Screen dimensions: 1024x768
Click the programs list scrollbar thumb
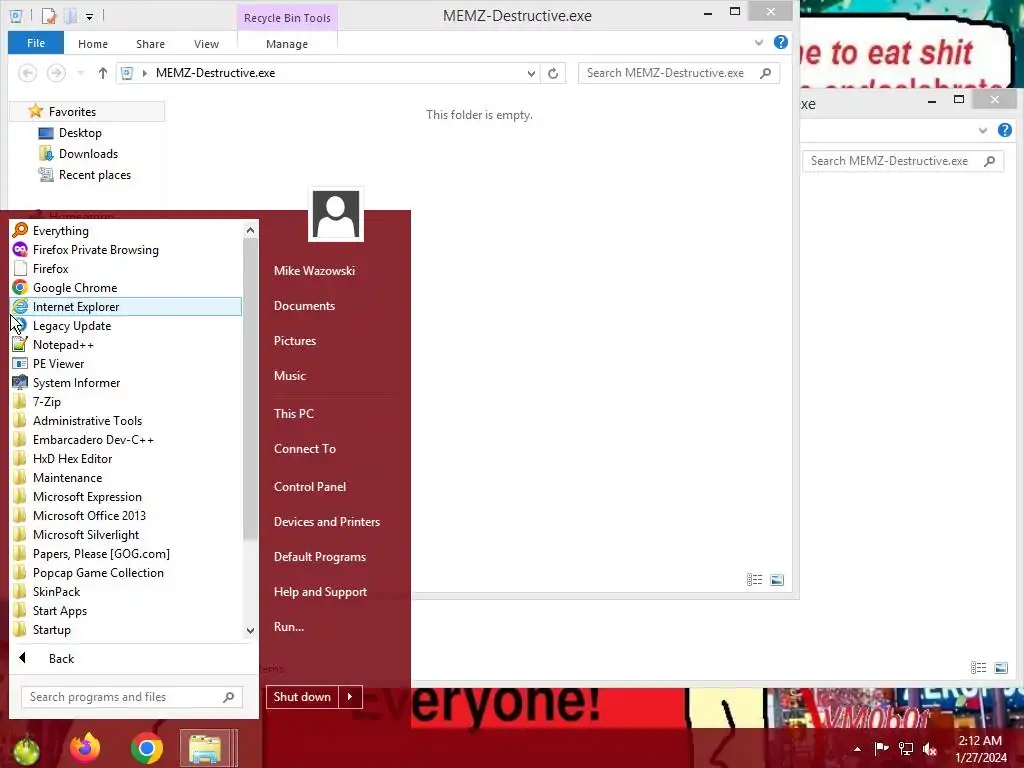click(x=250, y=389)
